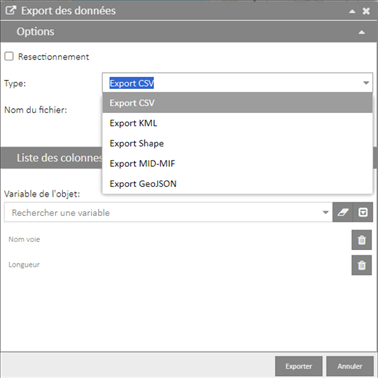Click the Type combo box dropdown arrow
This screenshot has width=378, height=378.
pyautogui.click(x=366, y=83)
